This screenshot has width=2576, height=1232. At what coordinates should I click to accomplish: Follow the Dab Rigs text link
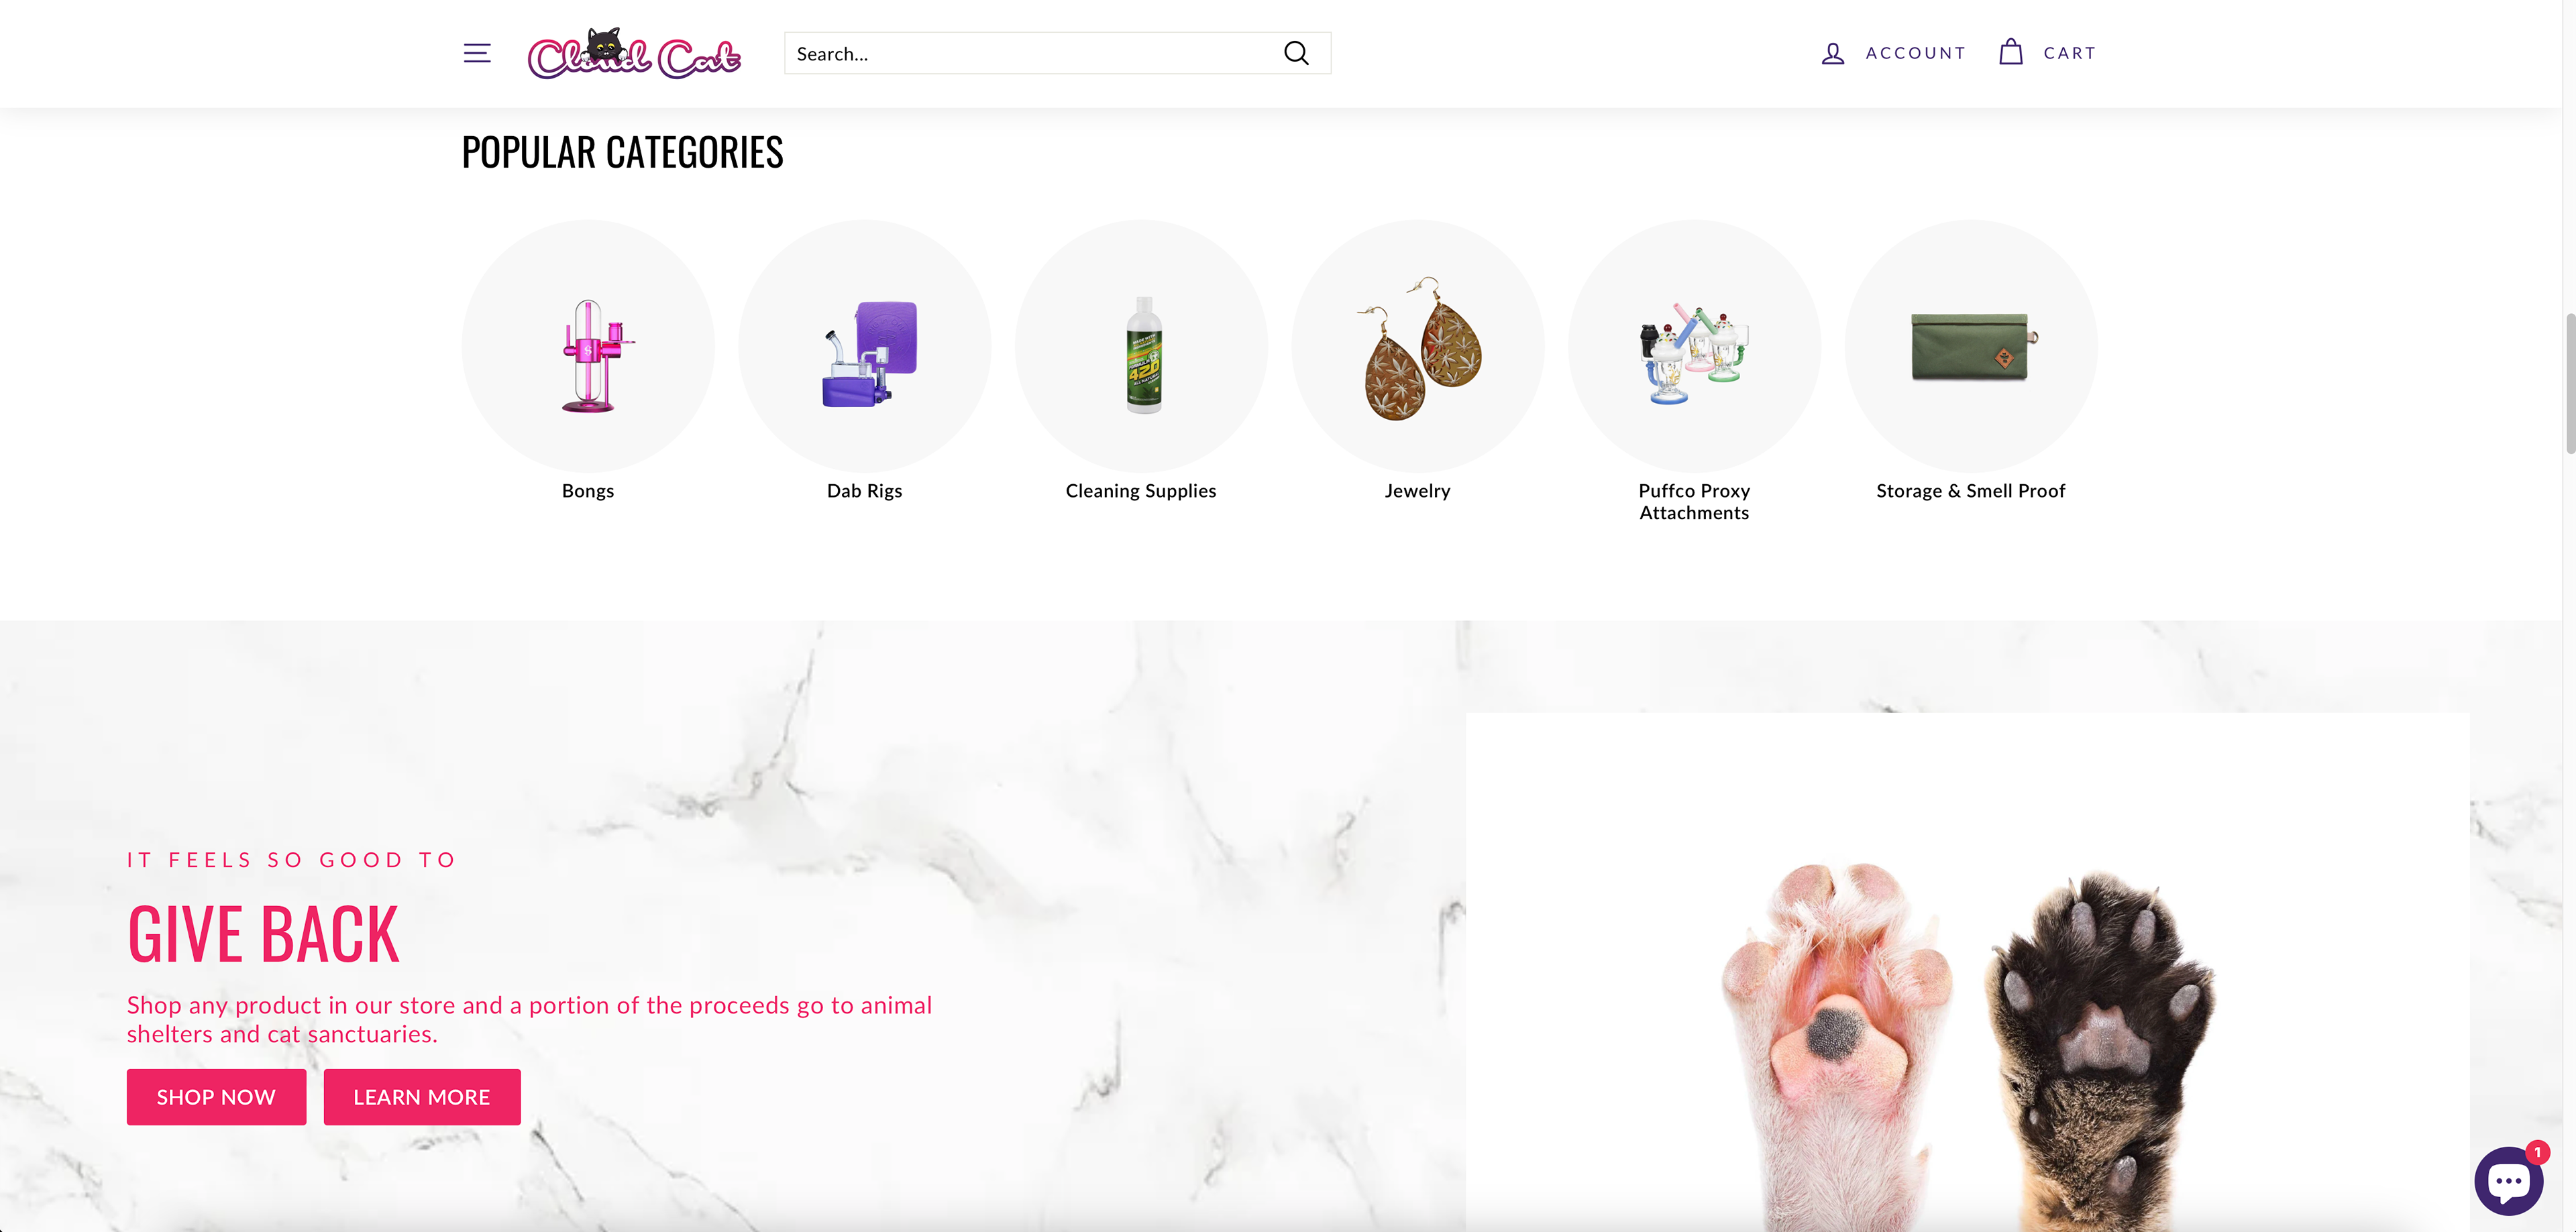coord(864,491)
